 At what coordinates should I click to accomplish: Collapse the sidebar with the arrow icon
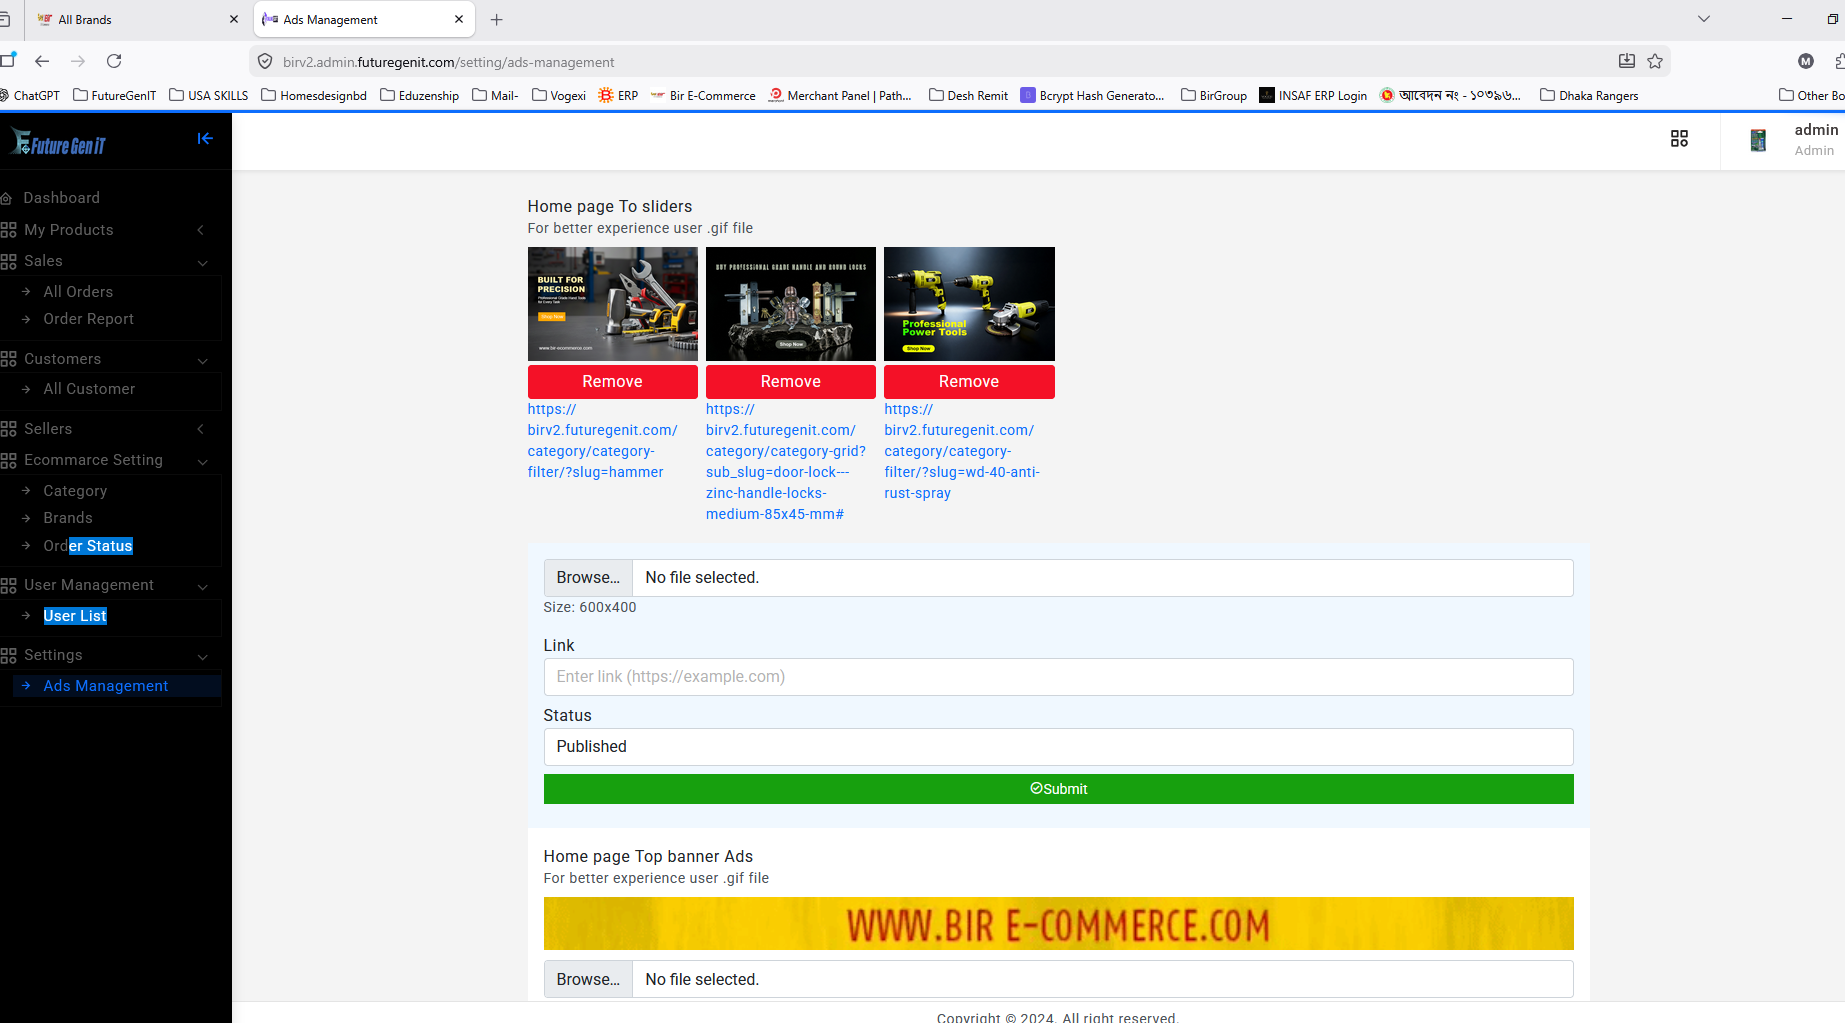(205, 139)
